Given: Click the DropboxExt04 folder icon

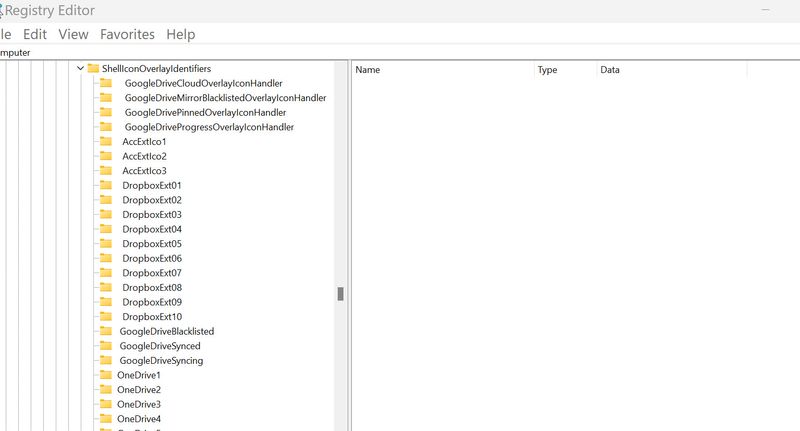Looking at the screenshot, I should (106, 229).
